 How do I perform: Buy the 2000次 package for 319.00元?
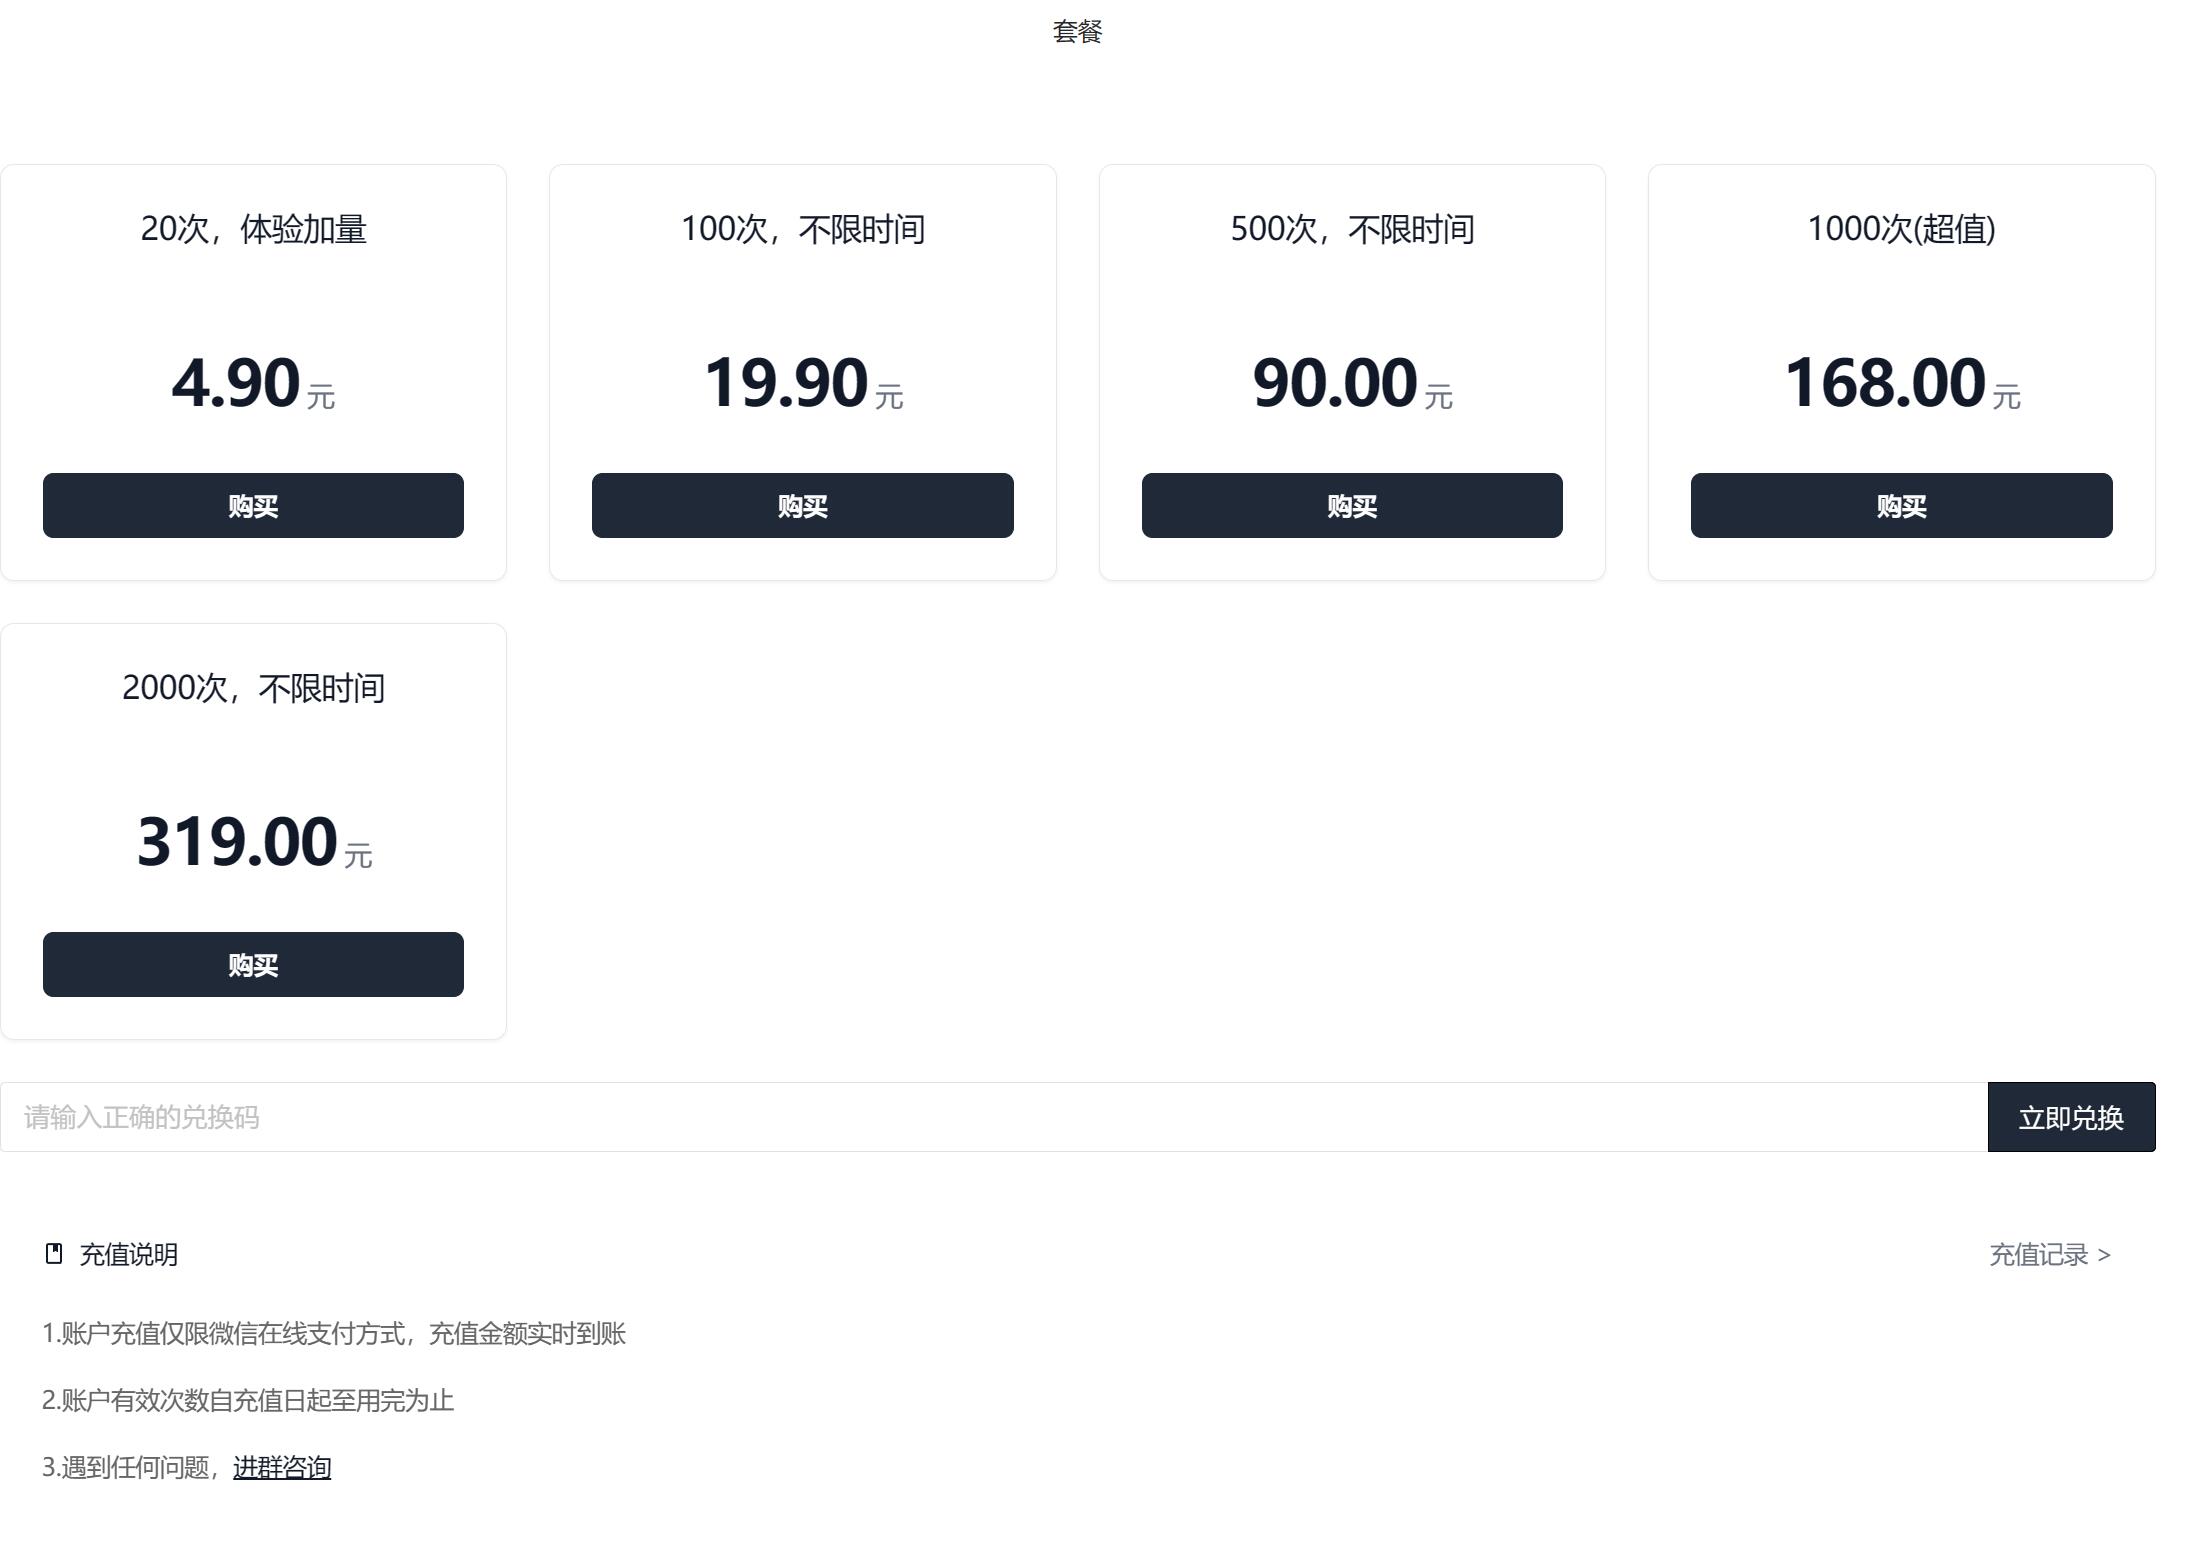click(253, 964)
